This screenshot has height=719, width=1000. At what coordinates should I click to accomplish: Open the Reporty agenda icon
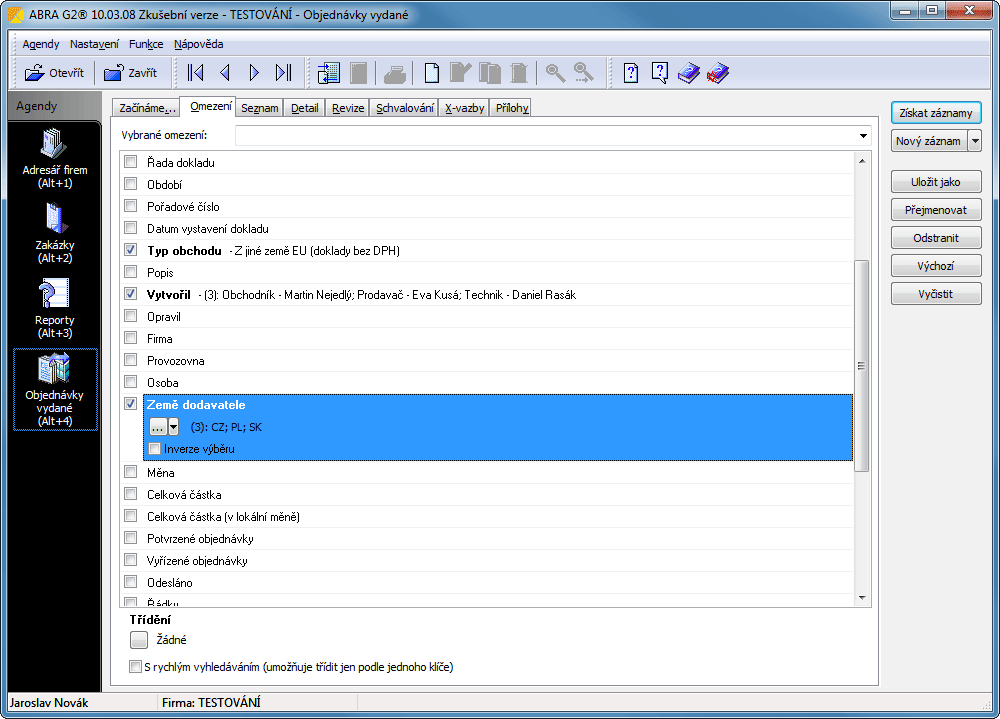[x=54, y=306]
